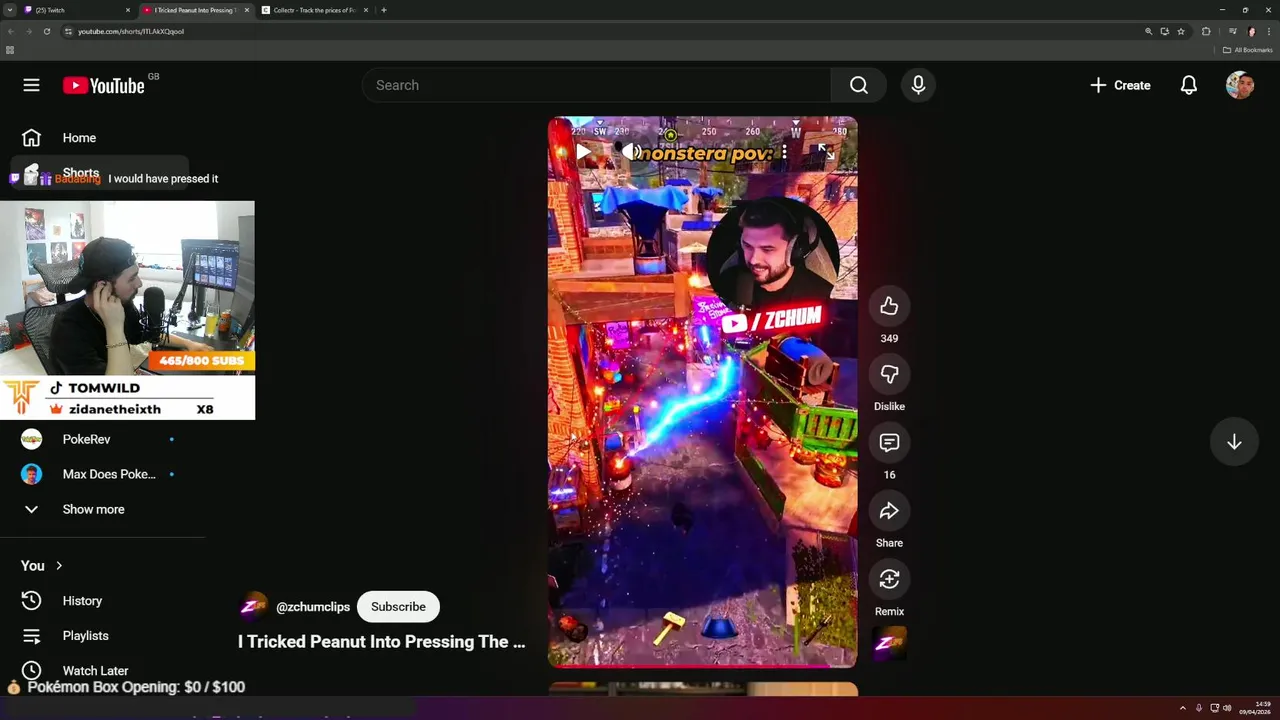This screenshot has width=1280, height=720.
Task: Expand the You section chevron
Action: pyautogui.click(x=59, y=566)
